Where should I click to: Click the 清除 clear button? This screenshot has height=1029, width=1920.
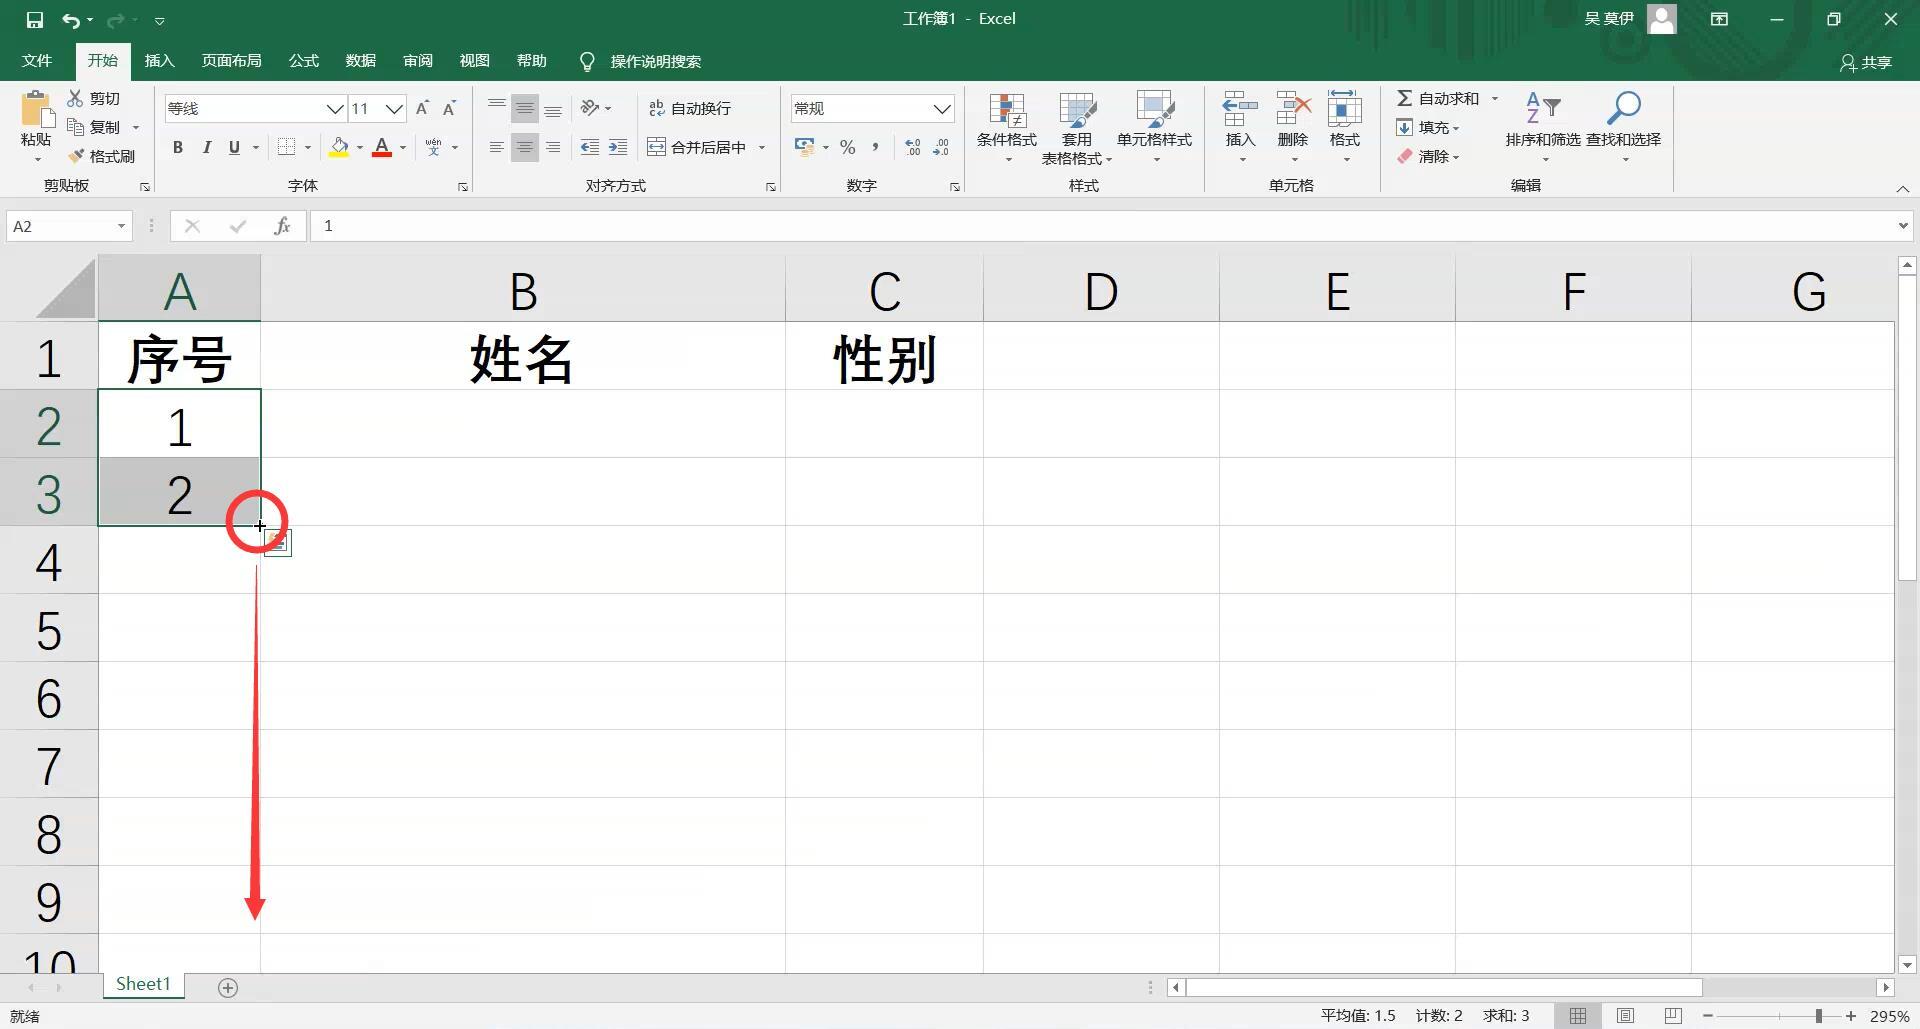pyautogui.click(x=1428, y=156)
